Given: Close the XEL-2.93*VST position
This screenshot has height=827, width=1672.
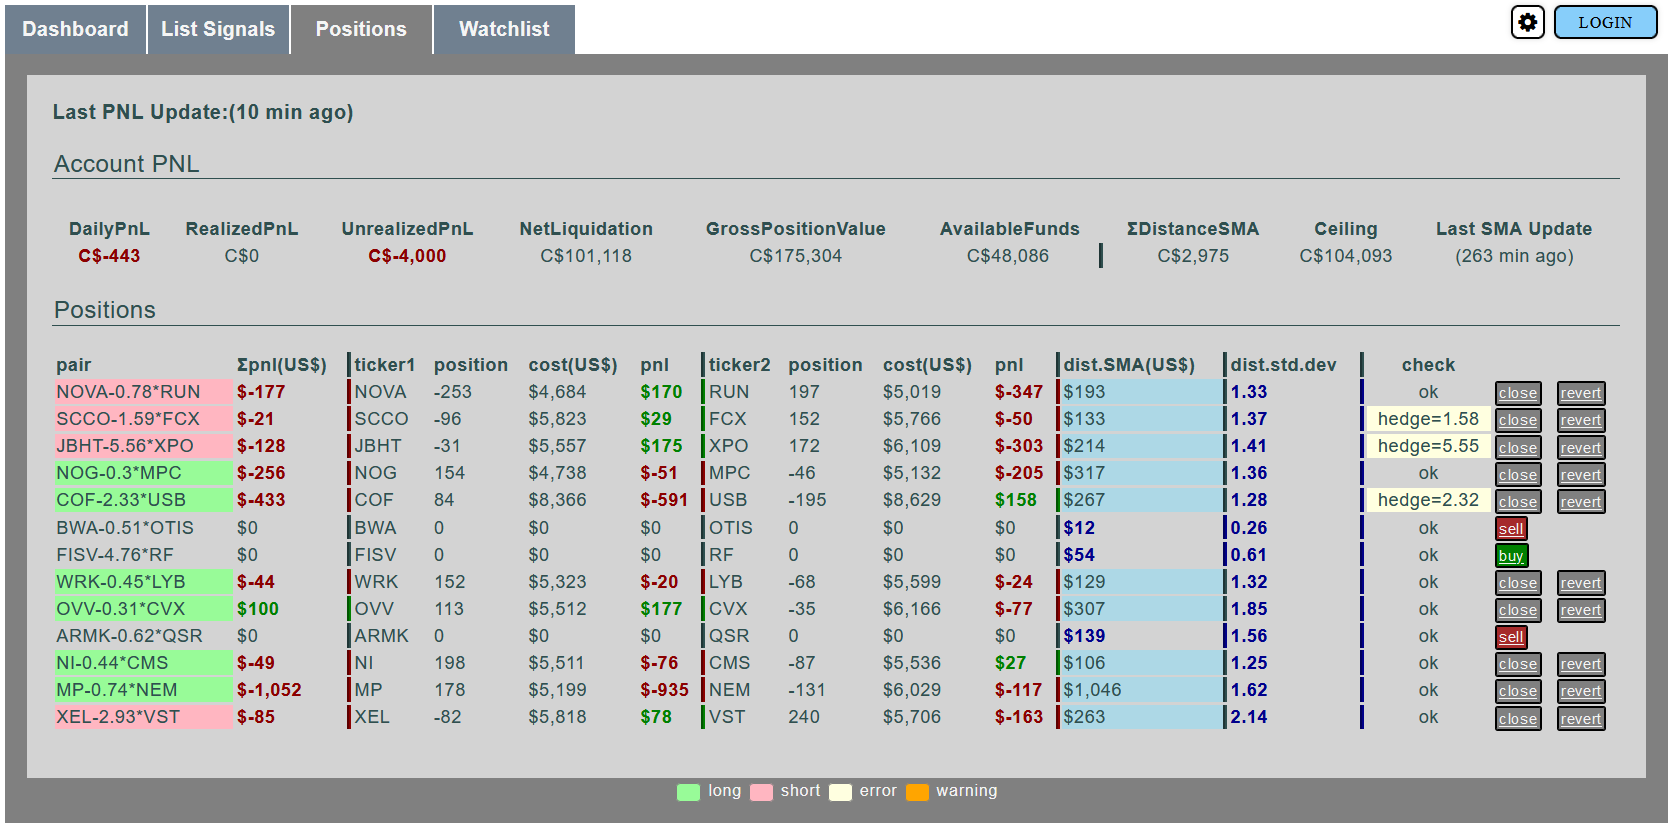Looking at the screenshot, I should tap(1517, 718).
